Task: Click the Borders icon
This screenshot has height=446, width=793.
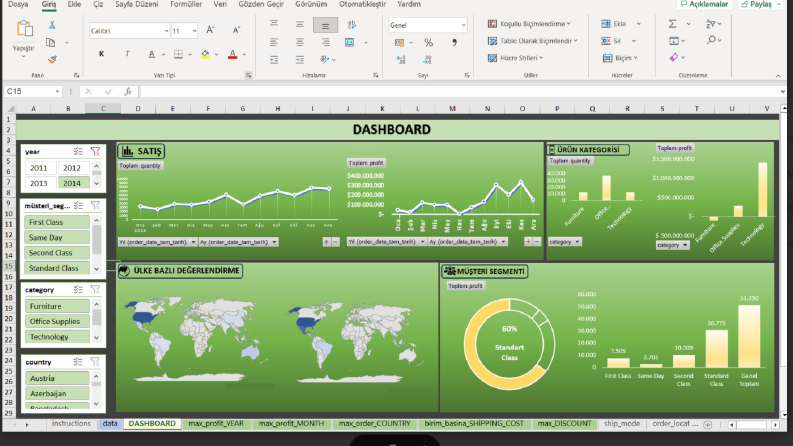Action: pos(178,54)
